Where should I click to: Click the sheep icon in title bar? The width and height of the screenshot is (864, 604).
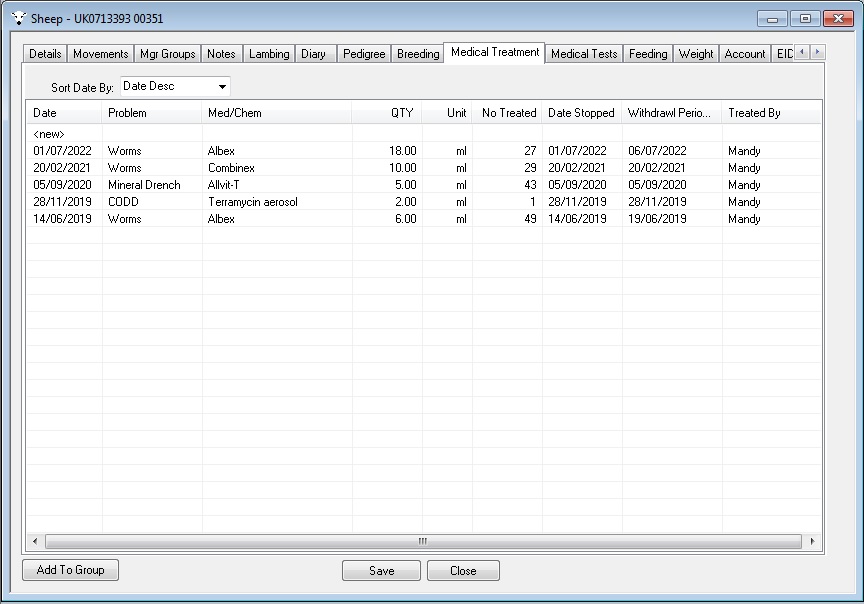click(x=19, y=18)
